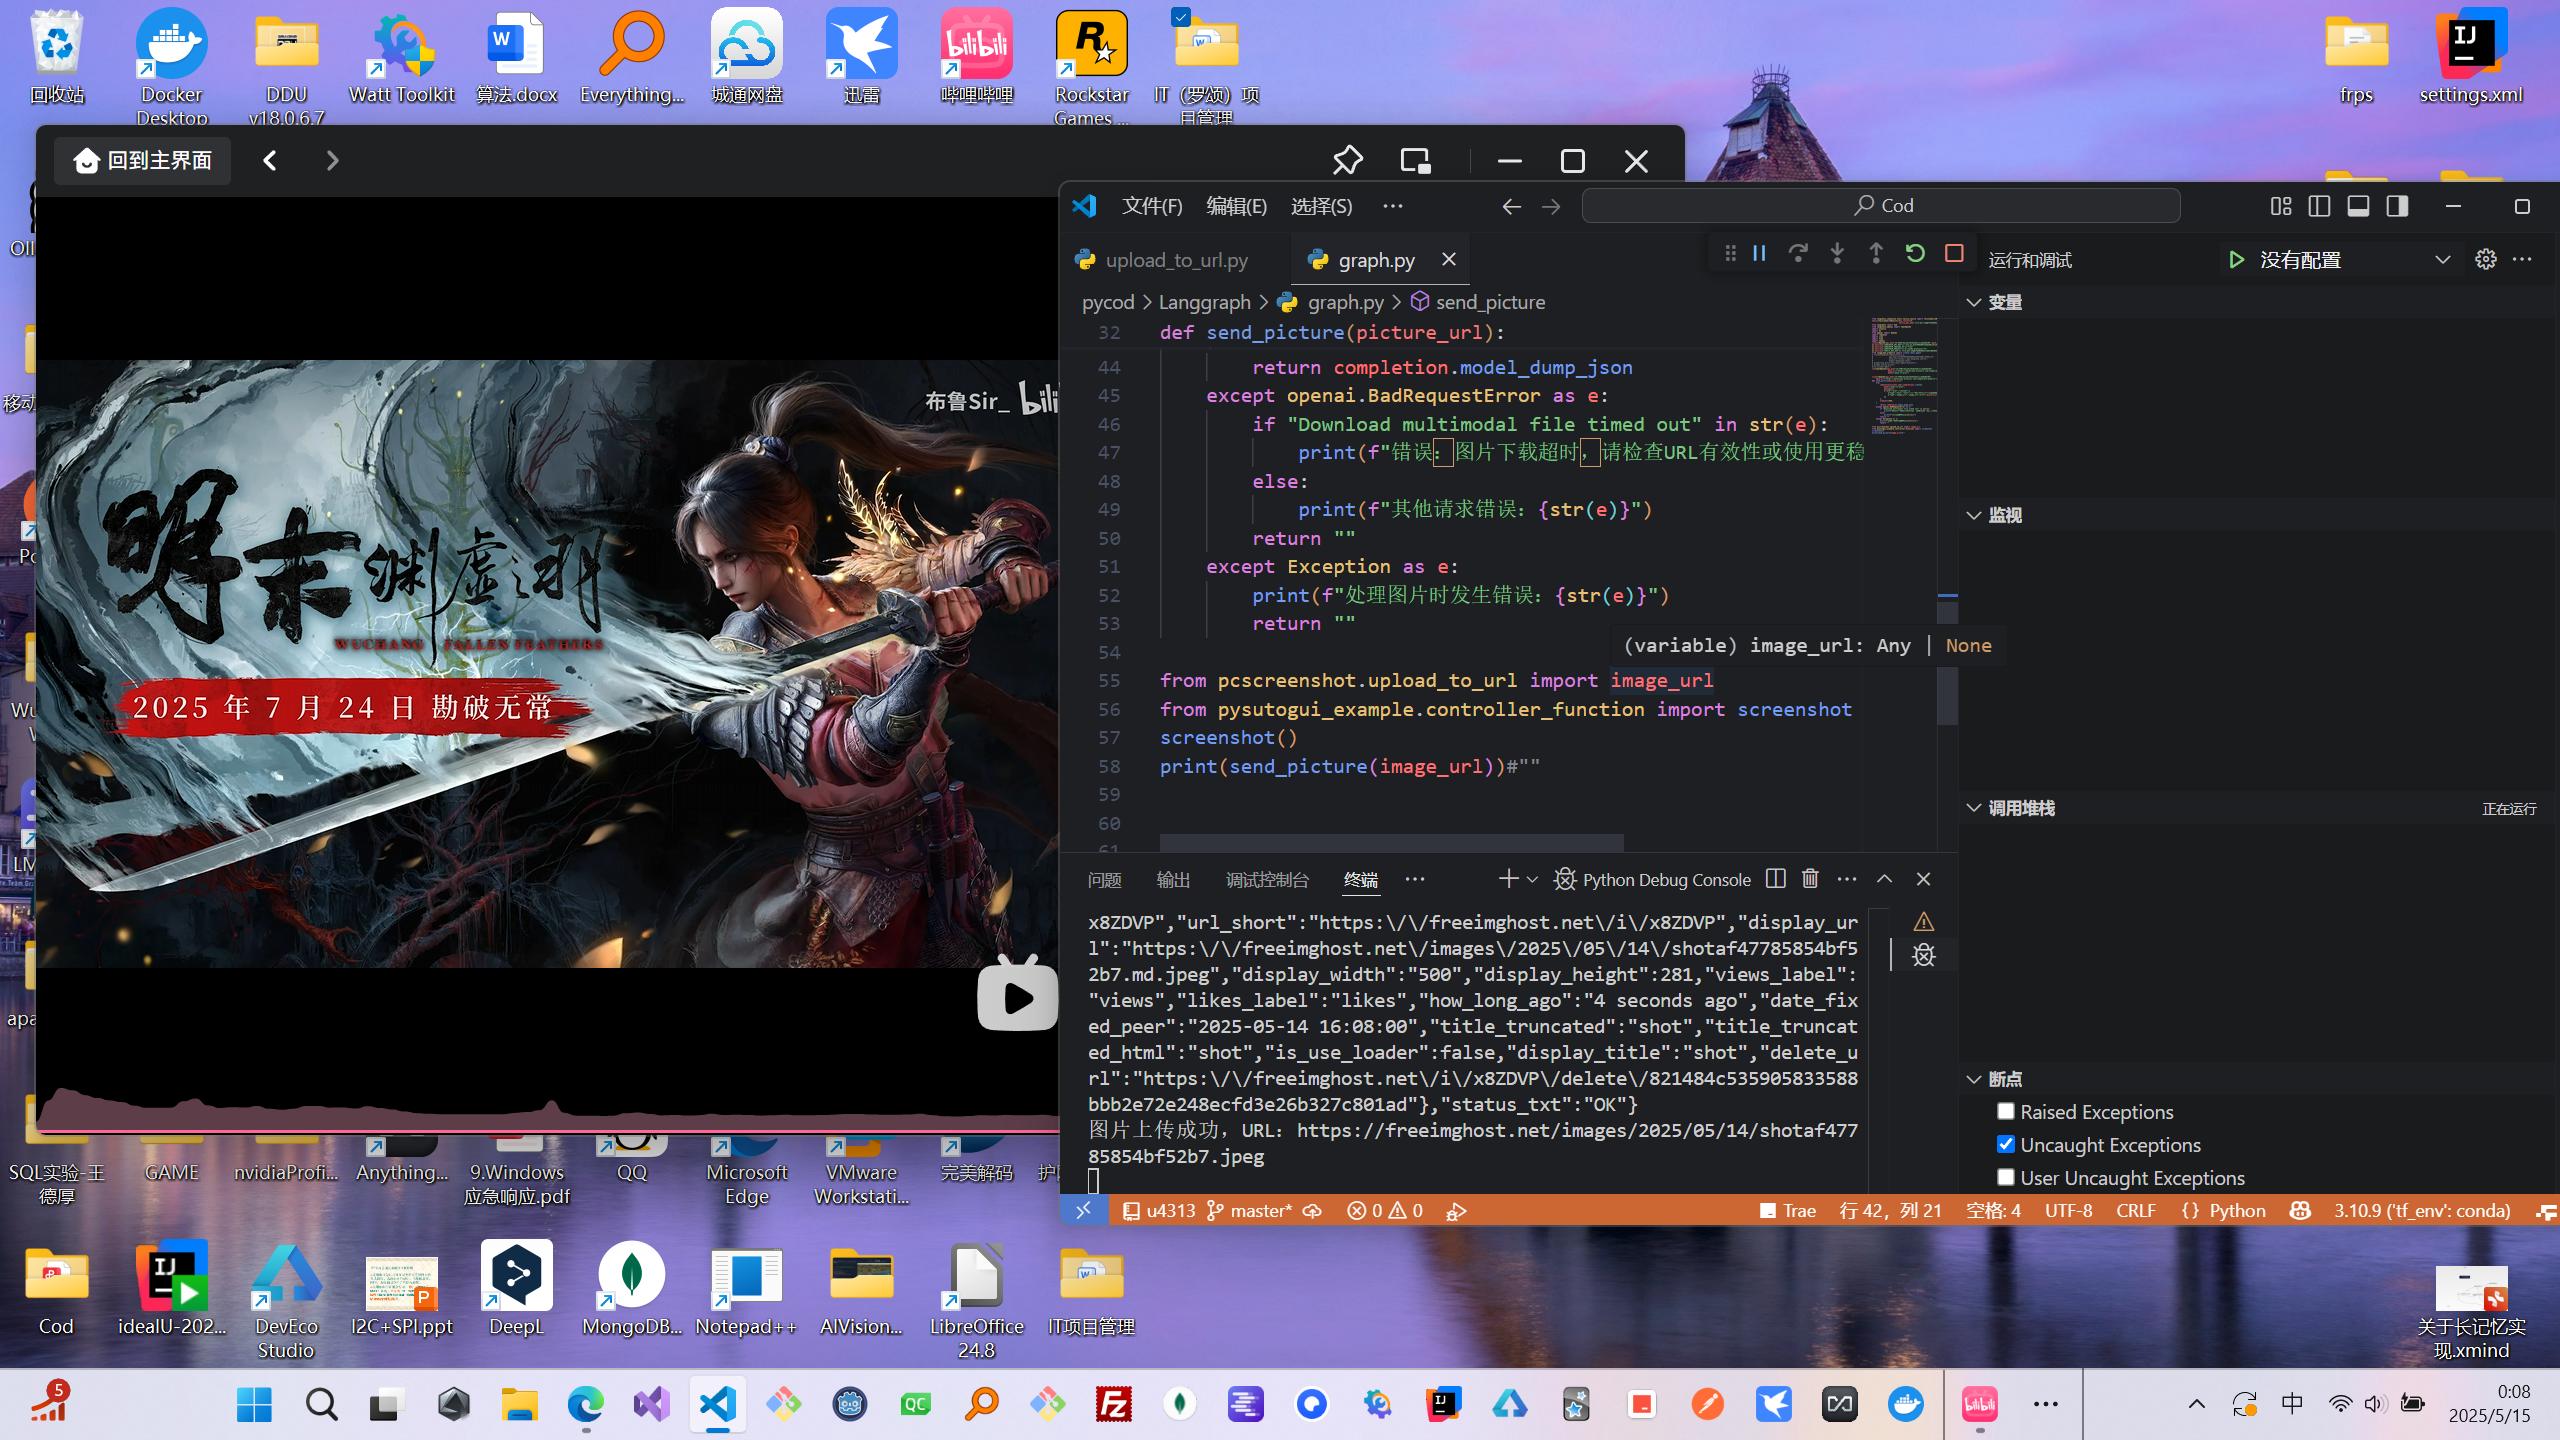Toggle secondary side bar layout icon
2560x1440 pixels.
2397,206
